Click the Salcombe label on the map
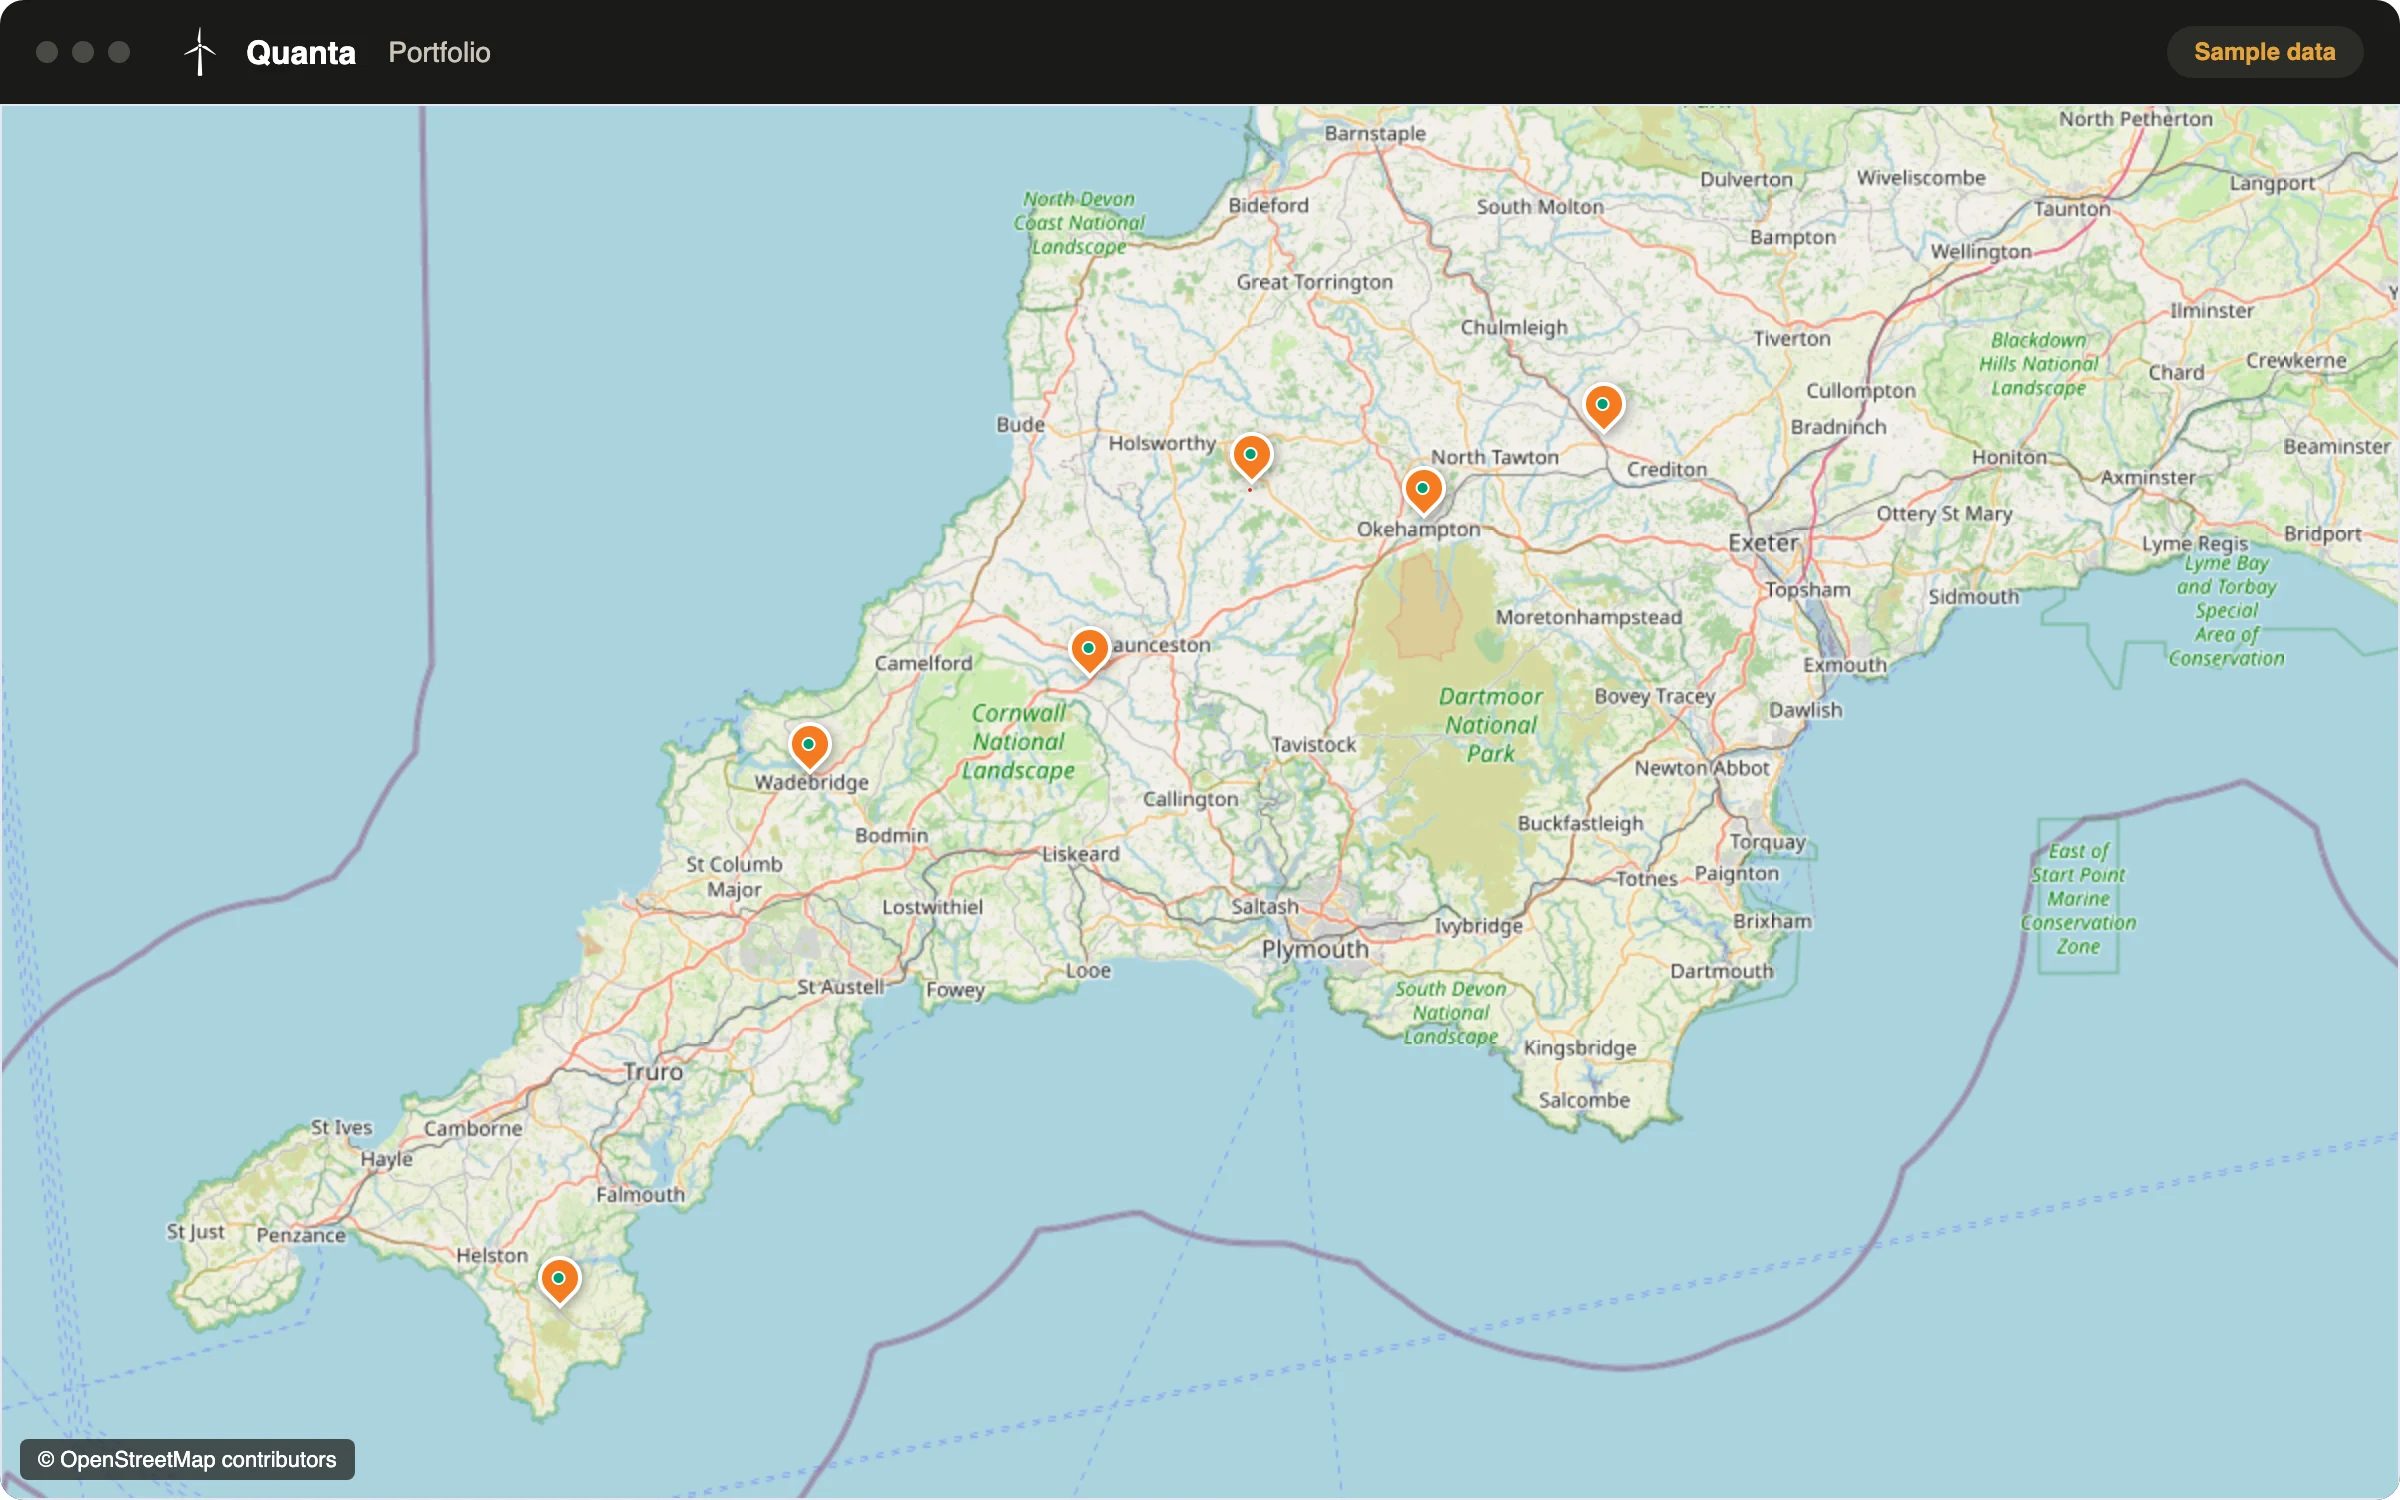2400x1500 pixels. 1584,1100
